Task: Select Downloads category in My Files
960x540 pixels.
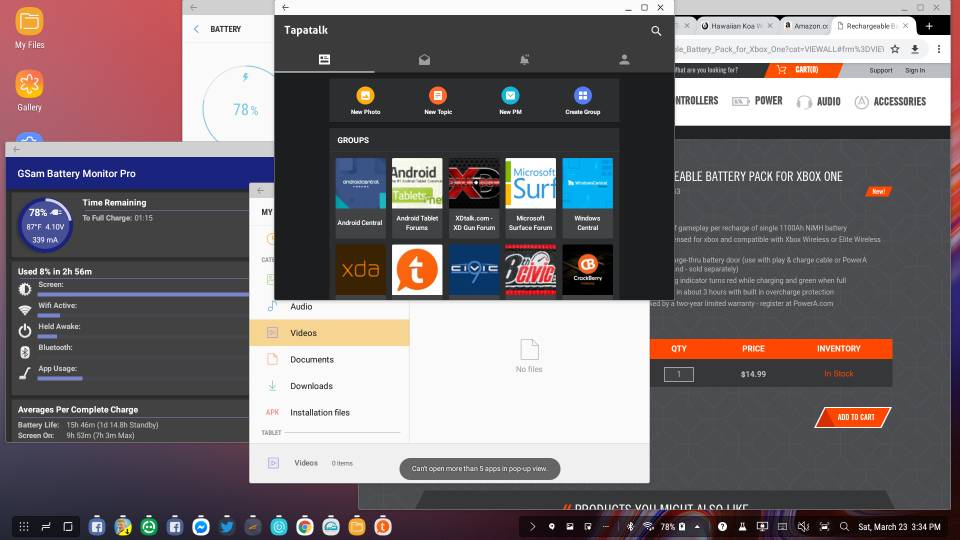Action: [329, 386]
